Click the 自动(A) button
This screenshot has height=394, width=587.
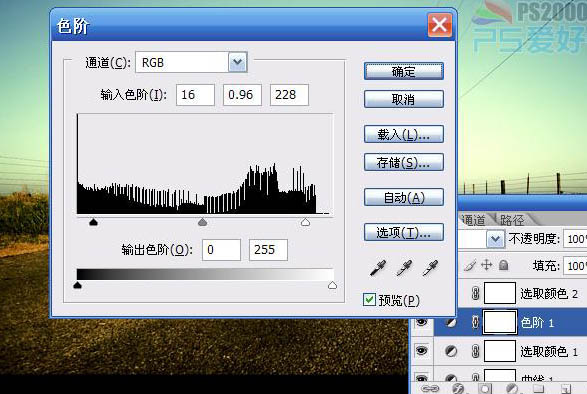pyautogui.click(x=404, y=197)
